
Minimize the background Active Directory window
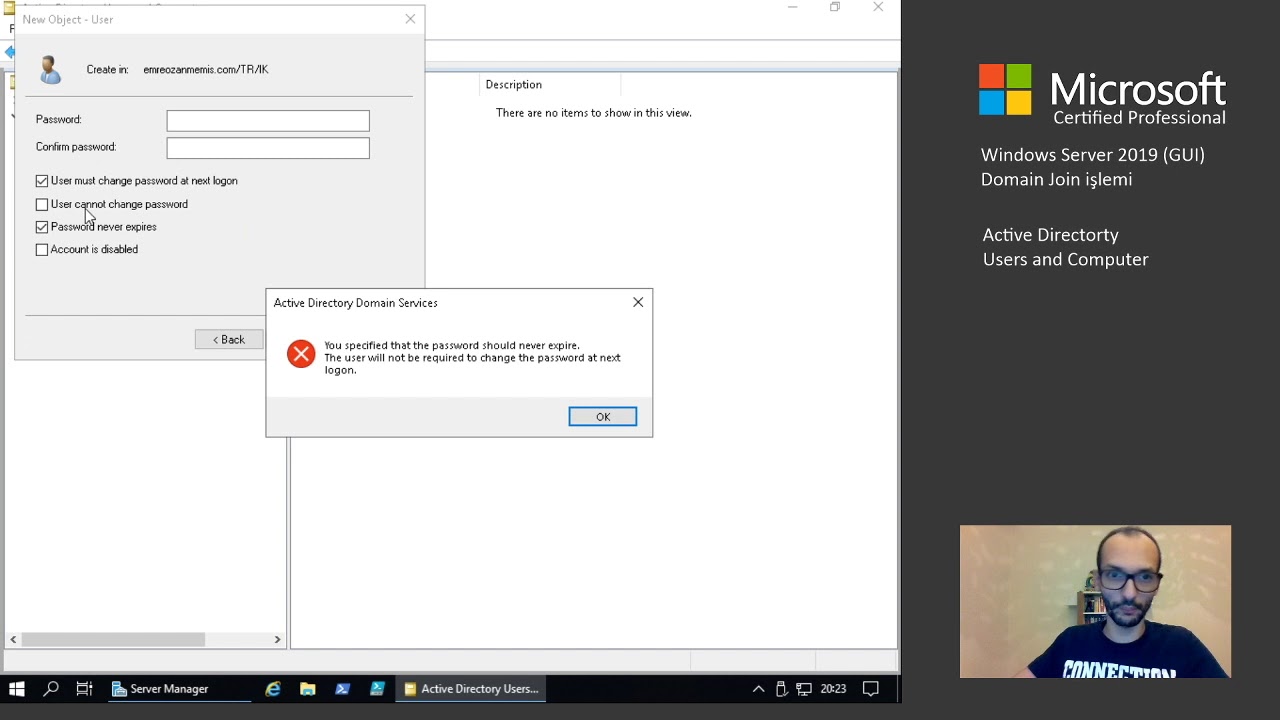(792, 7)
